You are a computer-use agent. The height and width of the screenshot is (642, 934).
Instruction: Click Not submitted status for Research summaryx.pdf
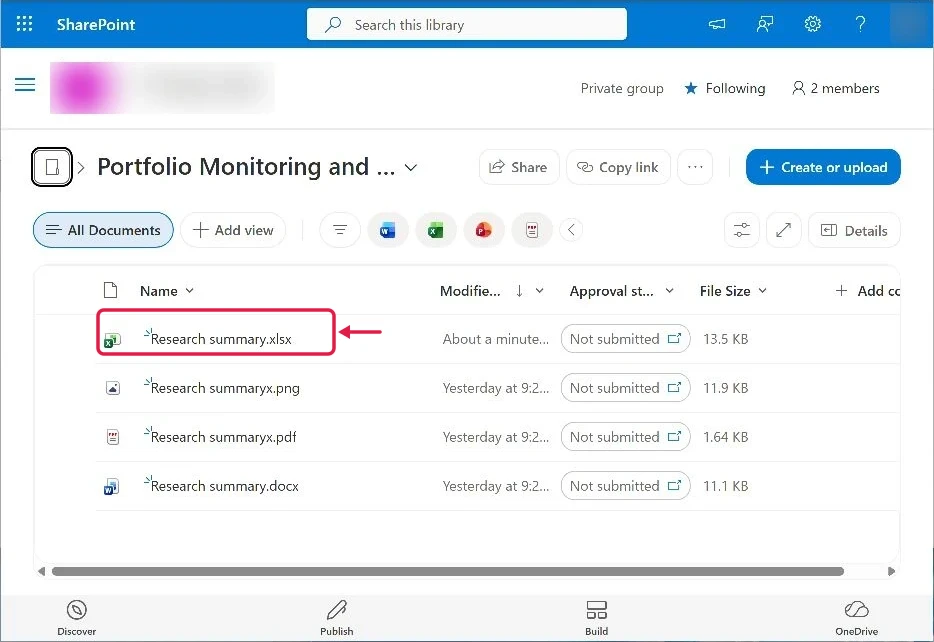click(x=625, y=437)
